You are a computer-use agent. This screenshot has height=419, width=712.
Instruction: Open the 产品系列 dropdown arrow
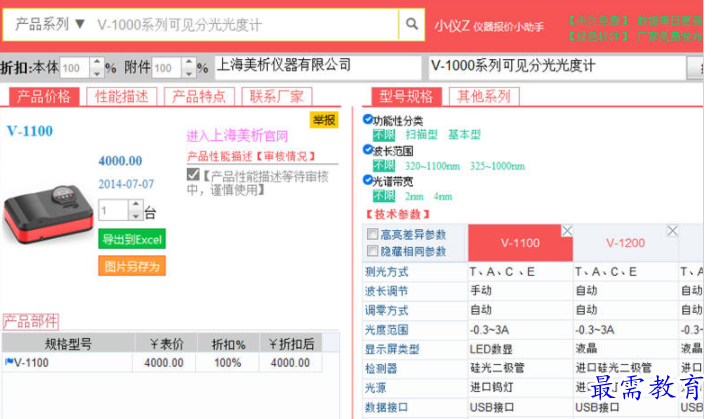point(80,24)
